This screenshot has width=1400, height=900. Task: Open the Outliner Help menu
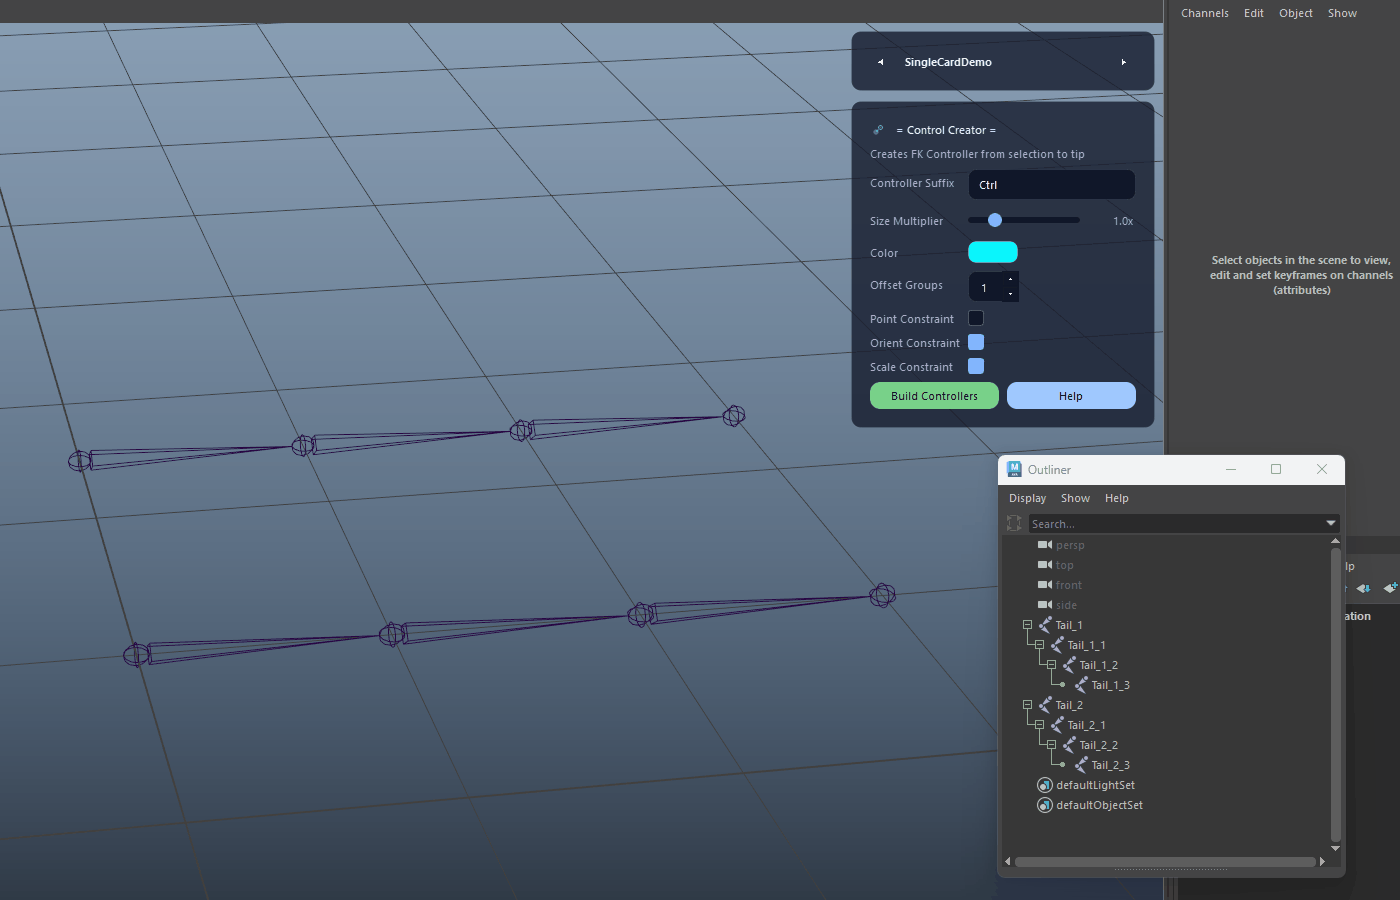pyautogui.click(x=1117, y=498)
